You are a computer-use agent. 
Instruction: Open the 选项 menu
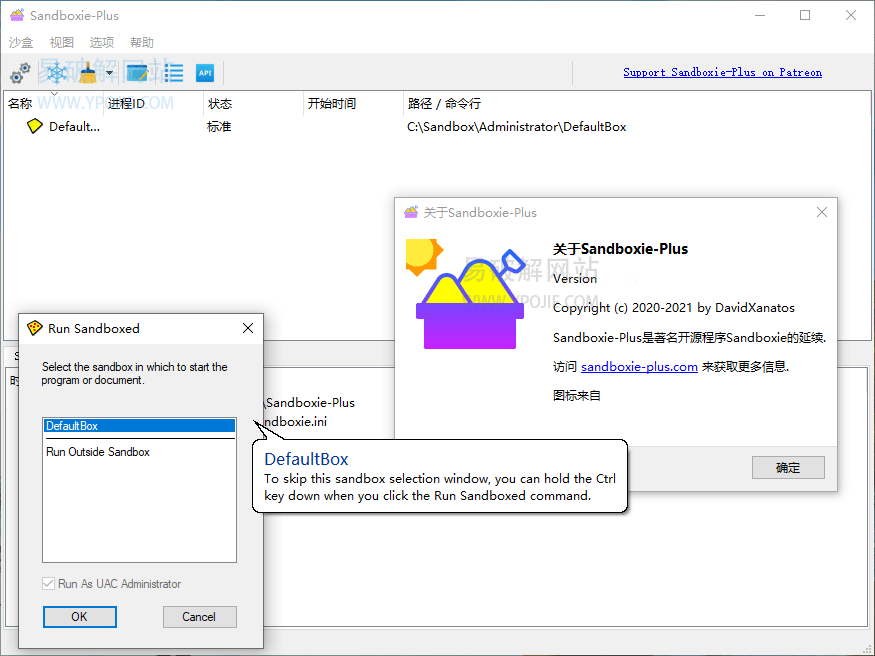pyautogui.click(x=100, y=42)
